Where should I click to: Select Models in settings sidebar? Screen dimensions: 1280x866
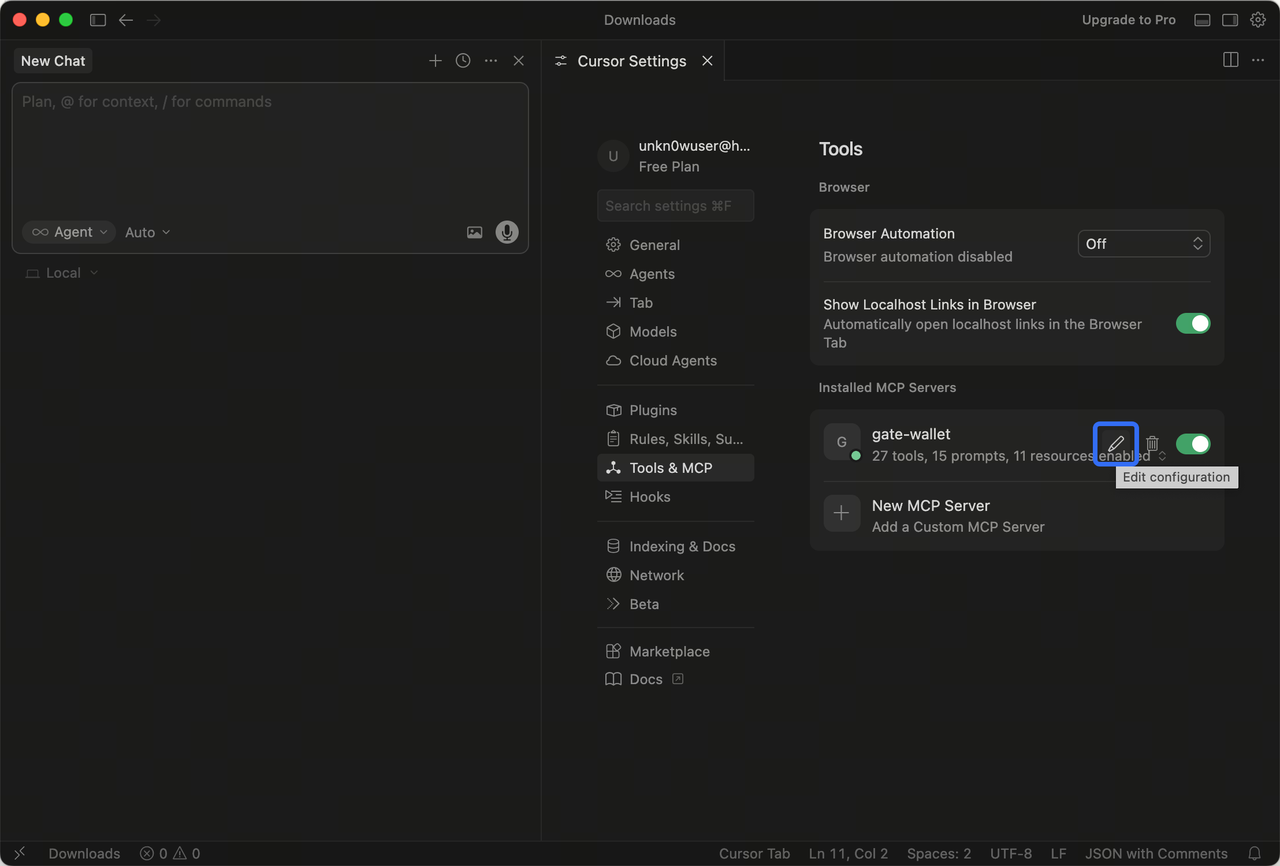click(x=653, y=332)
